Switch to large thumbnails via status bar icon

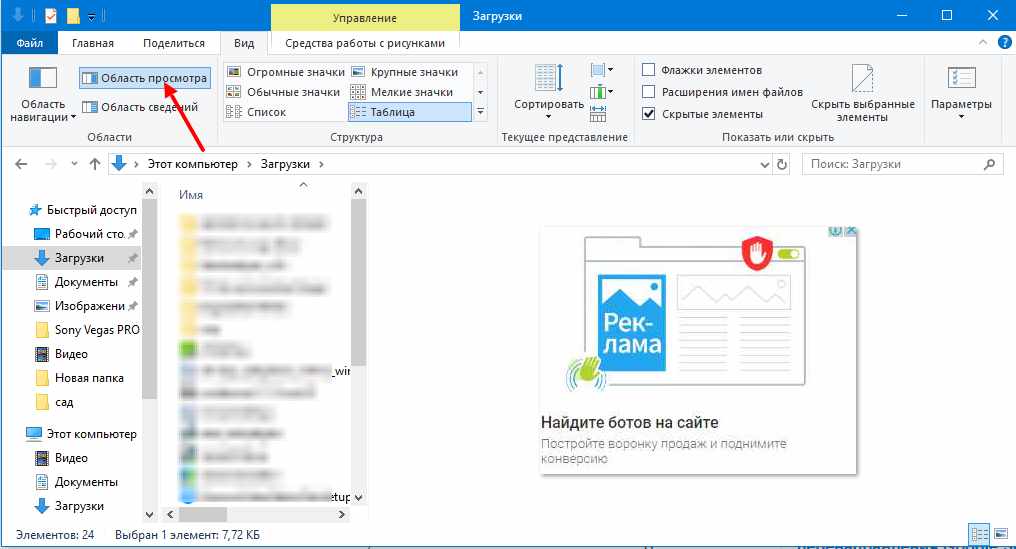click(1001, 535)
